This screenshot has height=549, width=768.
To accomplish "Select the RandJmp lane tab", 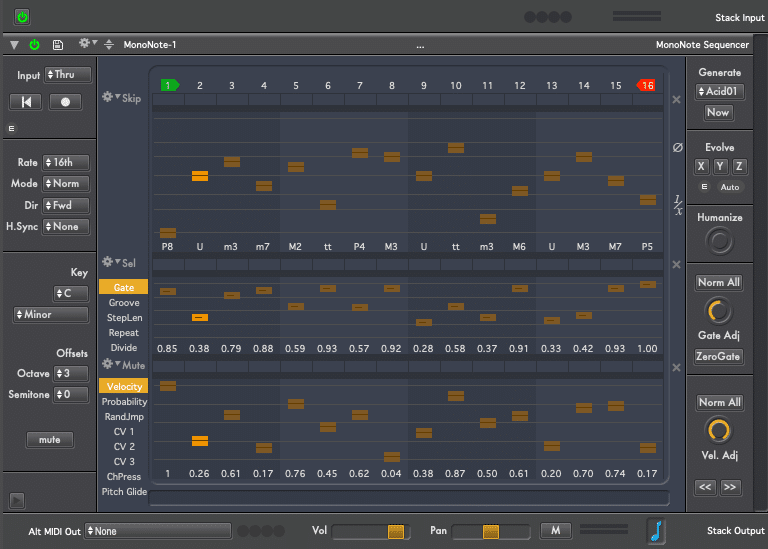I will [124, 417].
